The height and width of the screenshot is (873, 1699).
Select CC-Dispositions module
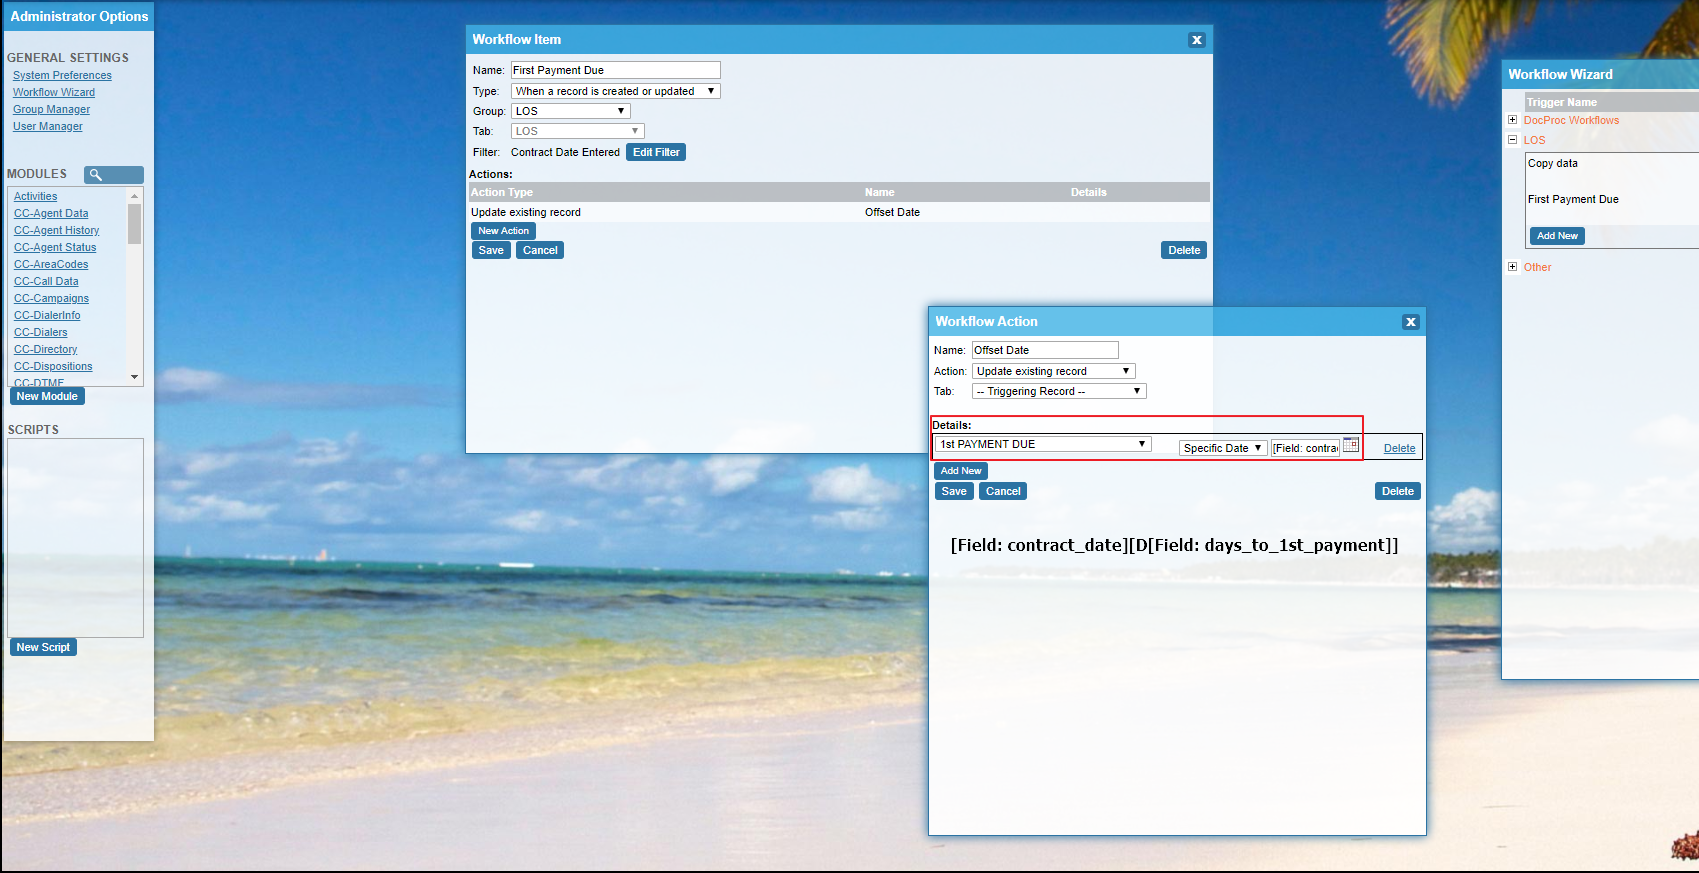(x=53, y=366)
